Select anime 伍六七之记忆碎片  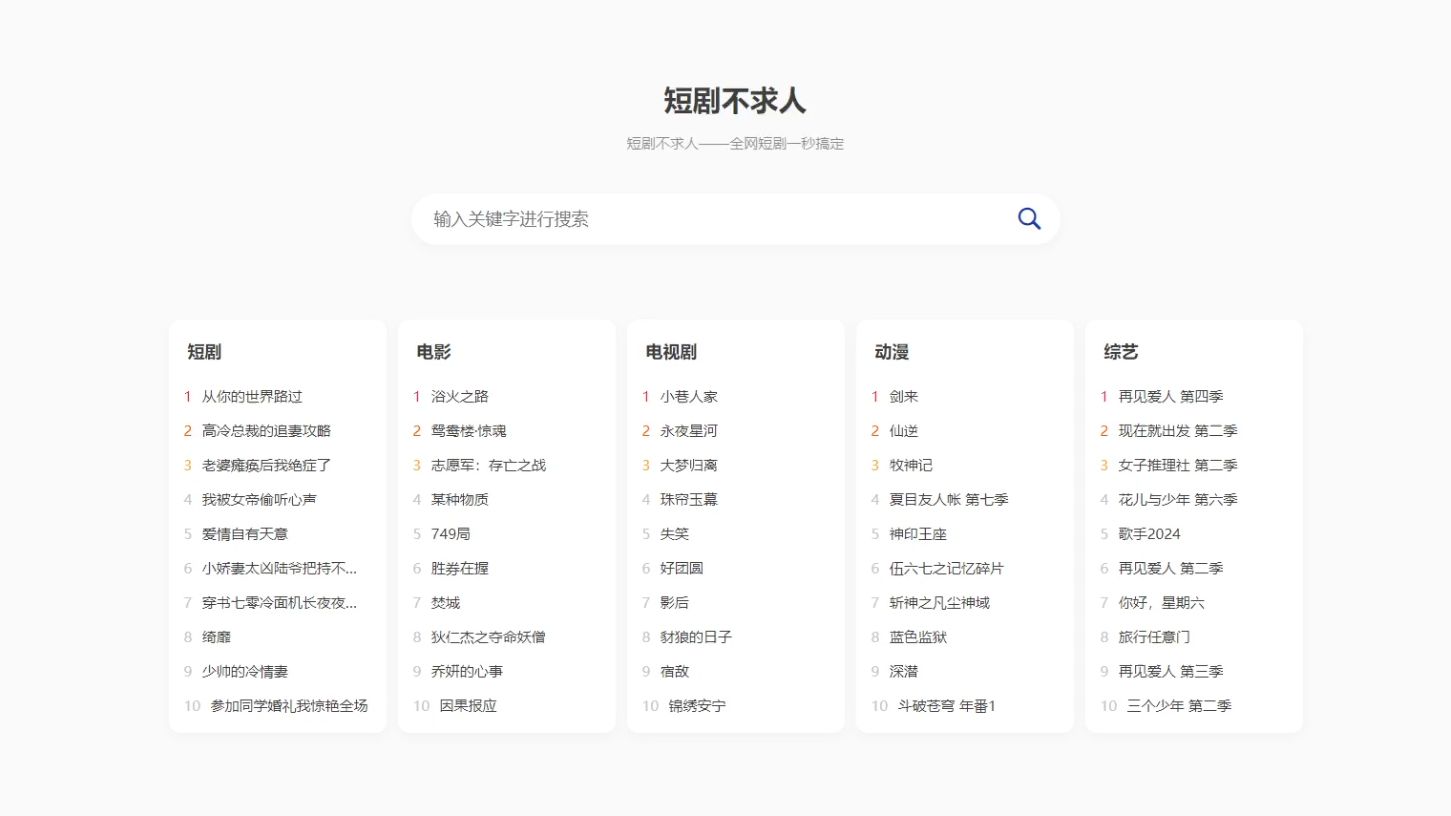946,568
